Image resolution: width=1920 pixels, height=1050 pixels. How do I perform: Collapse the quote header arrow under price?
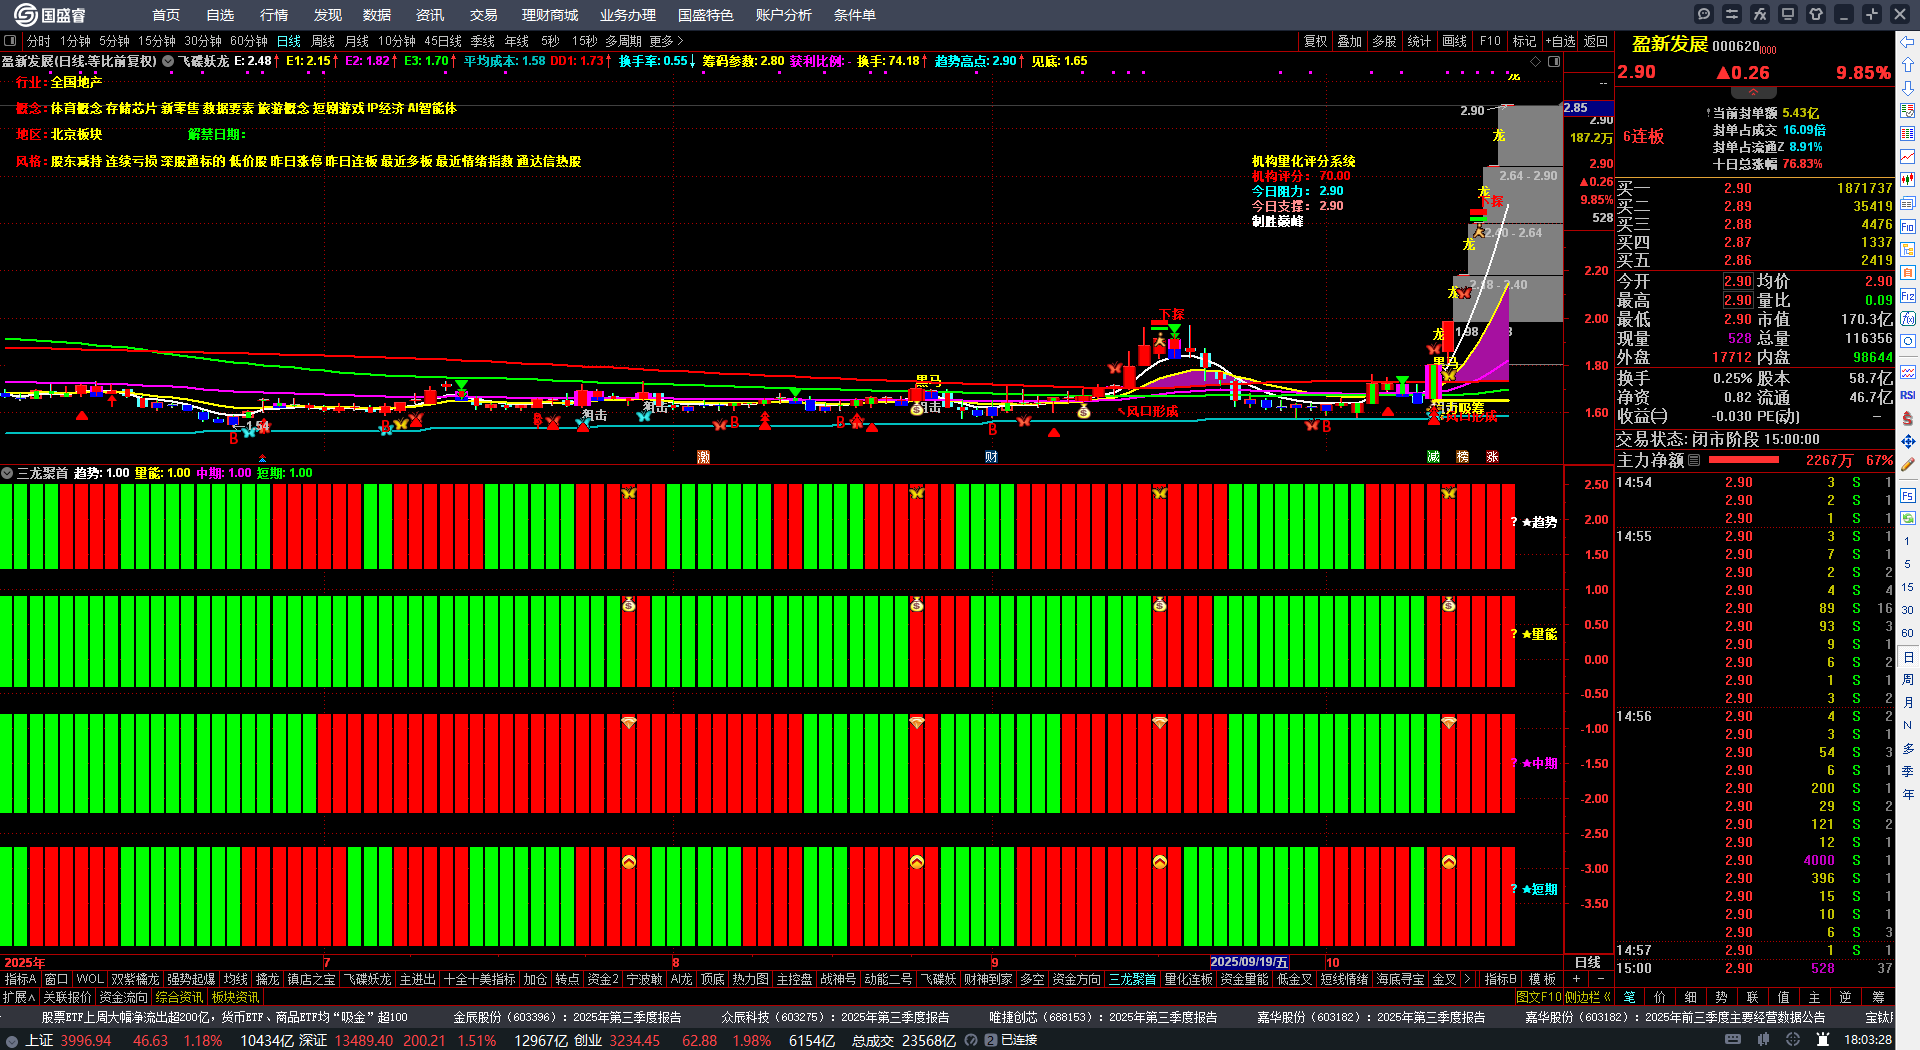(x=1753, y=92)
